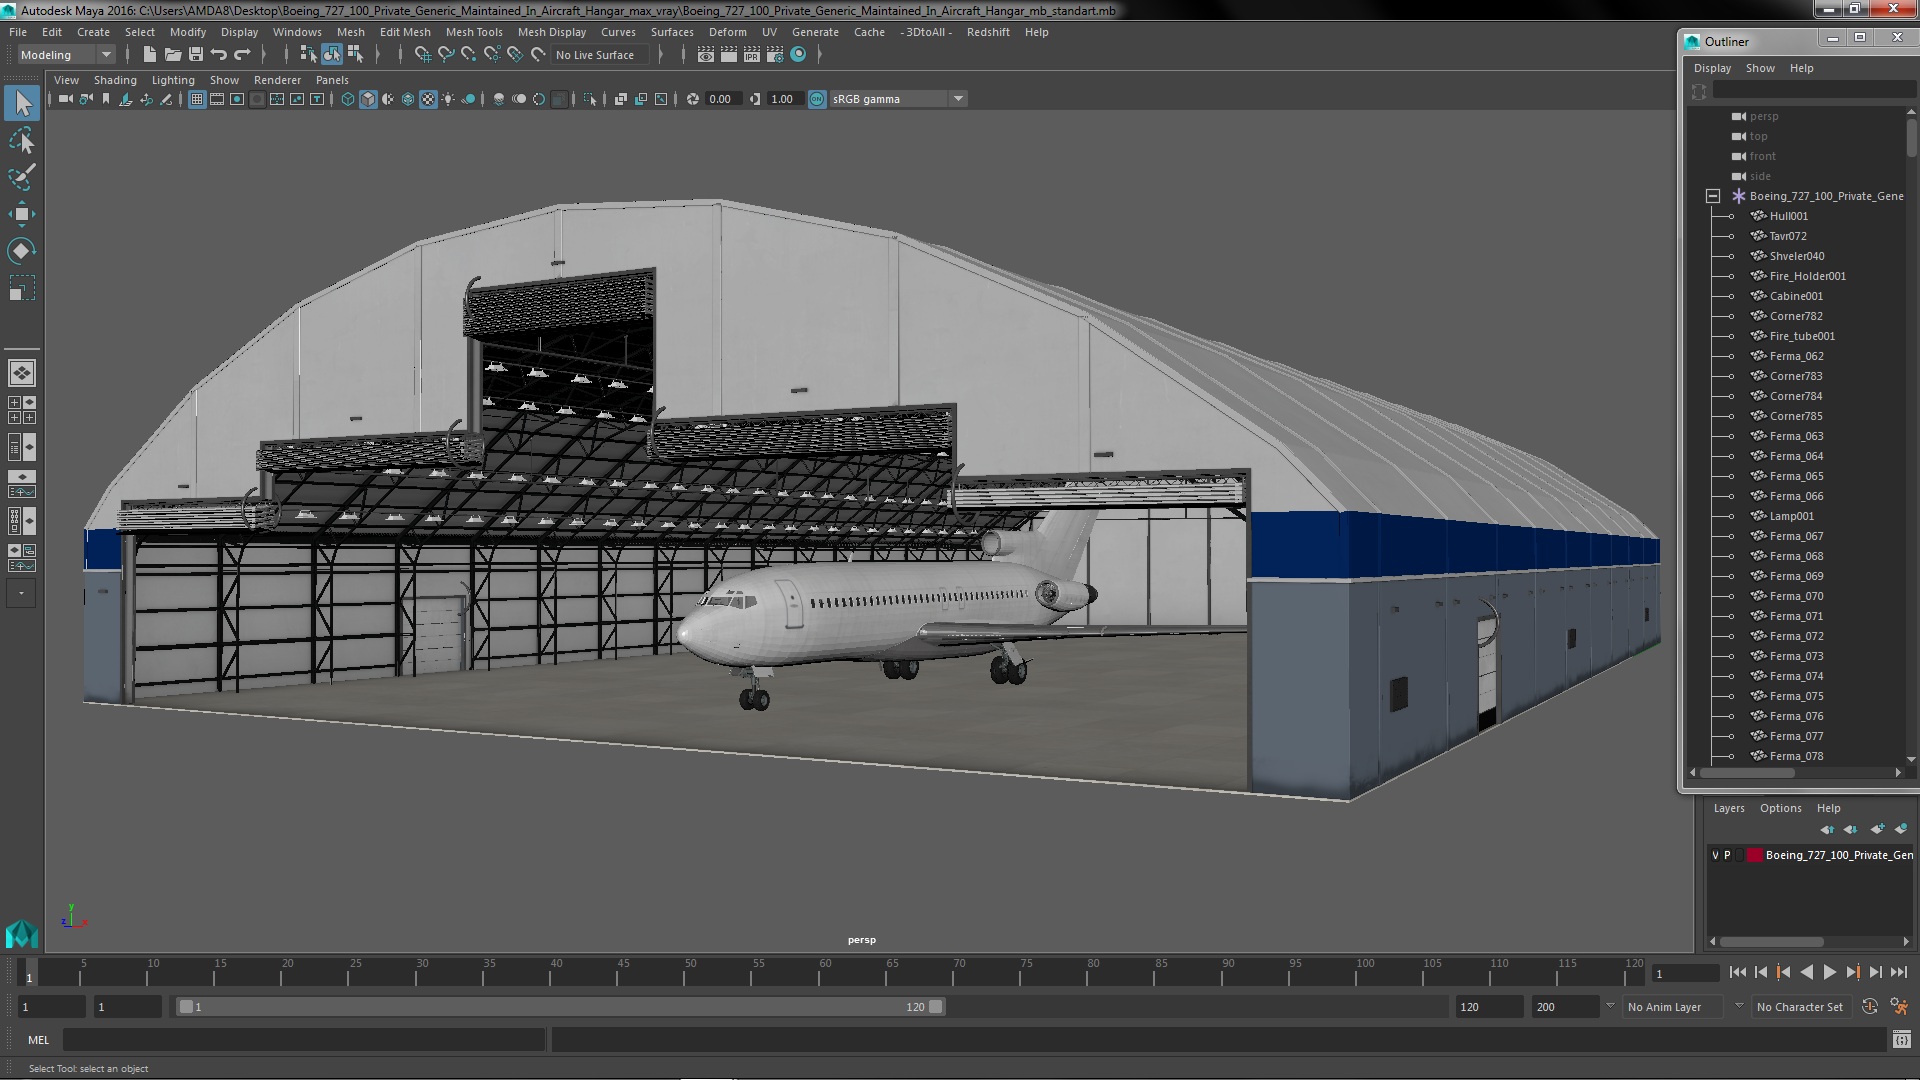Image resolution: width=1920 pixels, height=1080 pixels.
Task: Click the play forwards button
Action: tap(1829, 972)
